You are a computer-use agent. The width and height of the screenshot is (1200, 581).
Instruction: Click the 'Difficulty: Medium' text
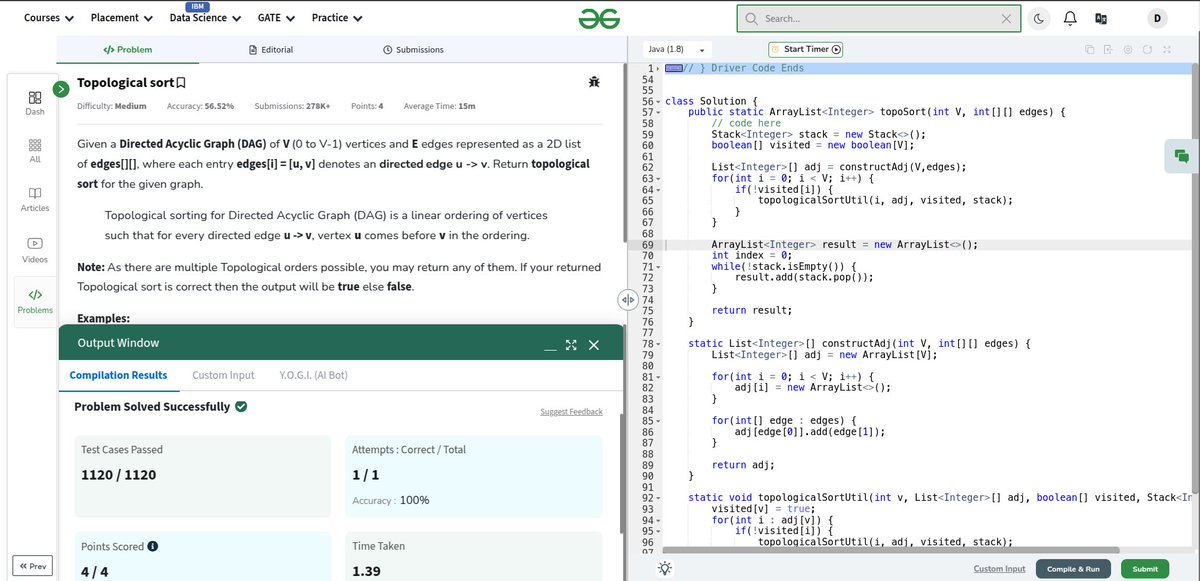(112, 106)
